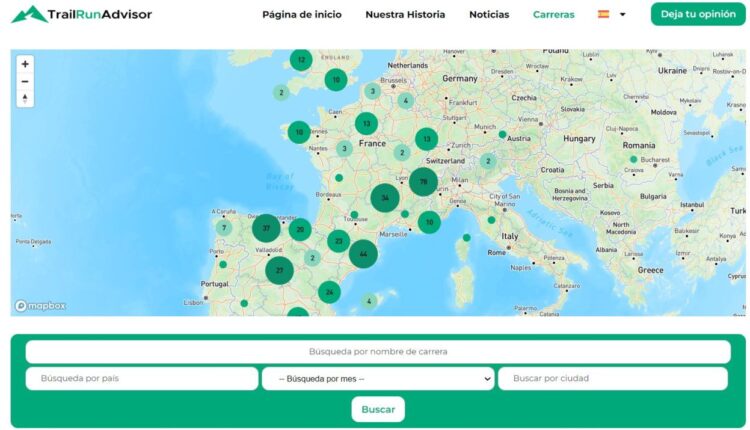Open cluster 34 in southern France
This screenshot has width=750, height=430.
click(385, 198)
